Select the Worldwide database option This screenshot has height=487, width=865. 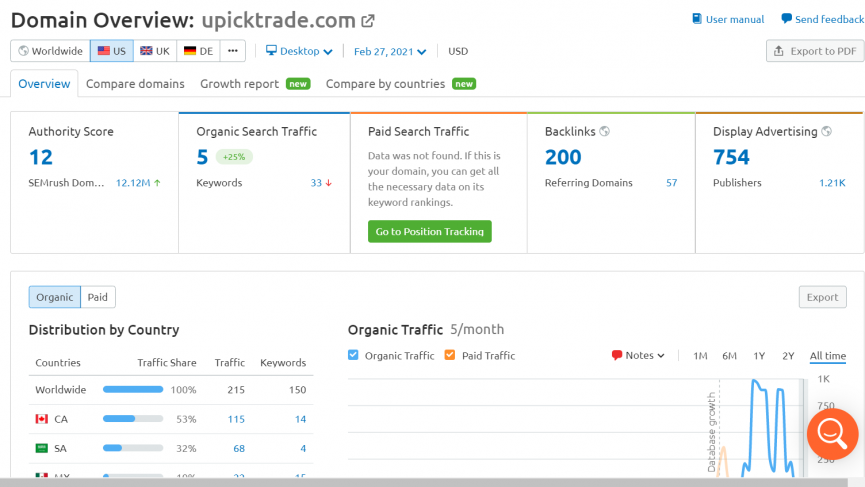click(50, 51)
